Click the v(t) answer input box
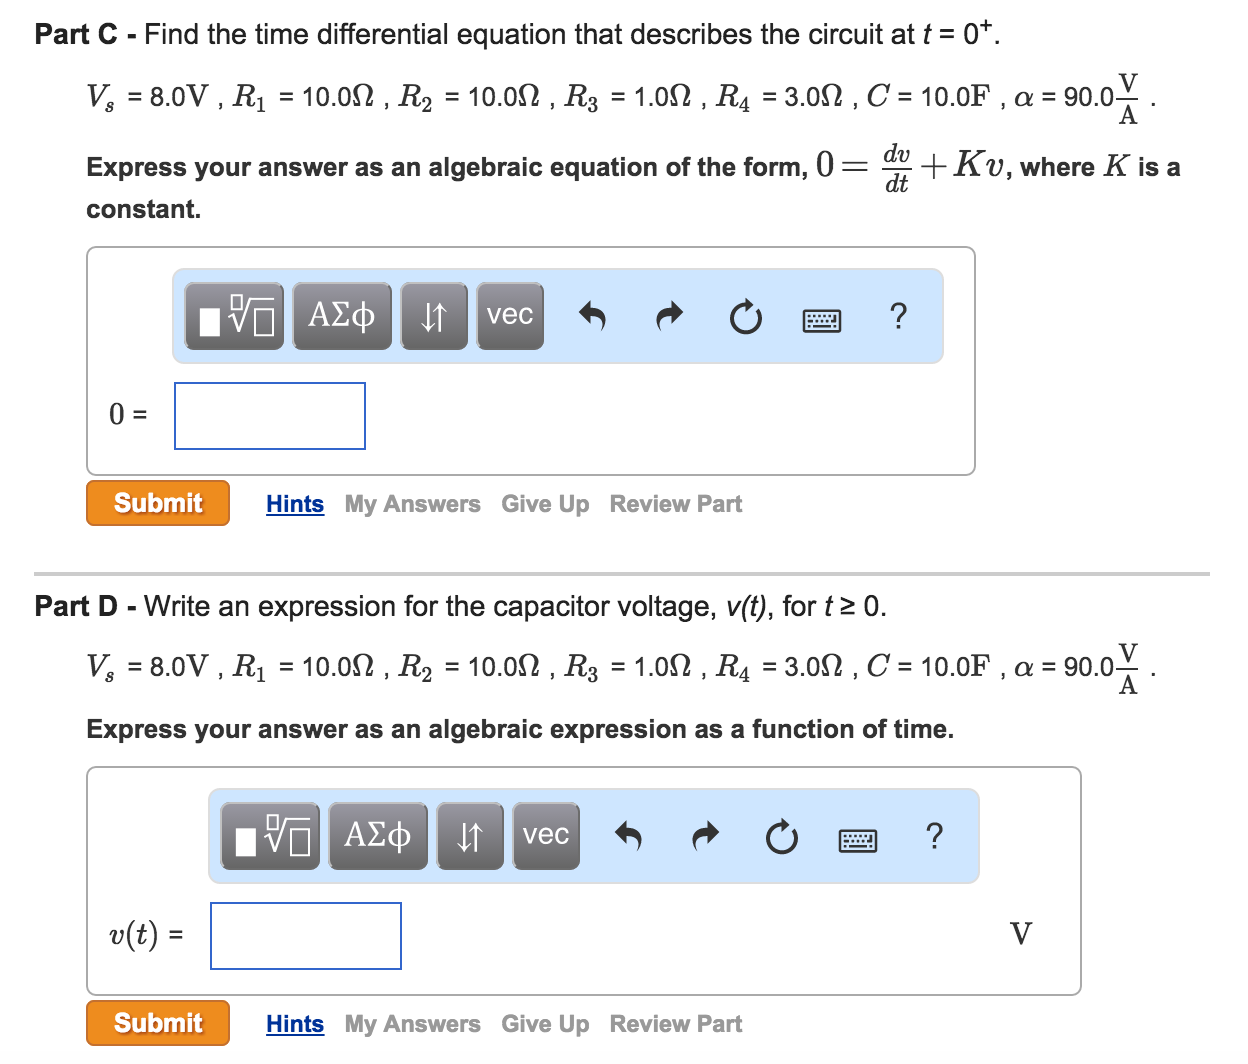The width and height of the screenshot is (1248, 1064). (x=306, y=936)
